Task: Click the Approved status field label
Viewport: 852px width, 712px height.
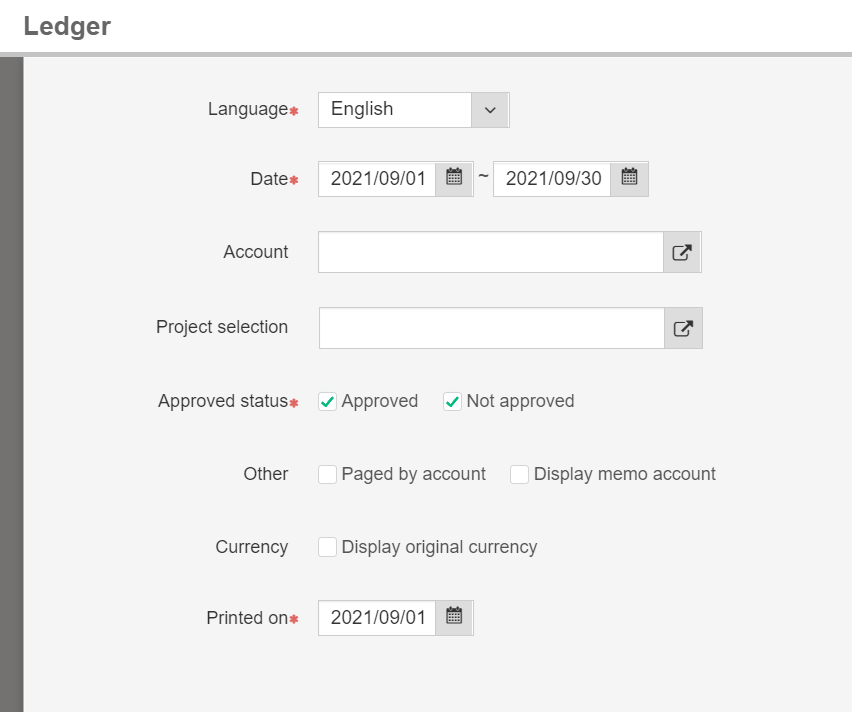Action: point(223,401)
